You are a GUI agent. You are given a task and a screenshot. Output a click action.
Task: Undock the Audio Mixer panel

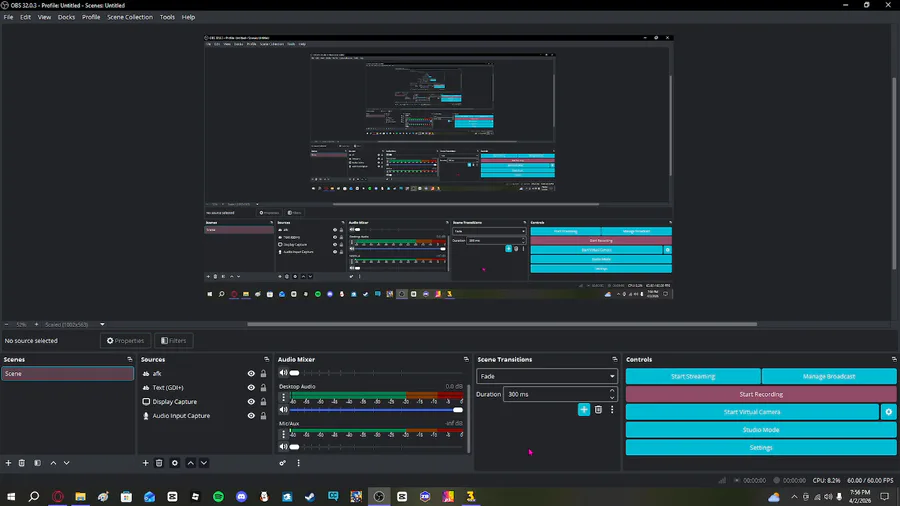466,360
